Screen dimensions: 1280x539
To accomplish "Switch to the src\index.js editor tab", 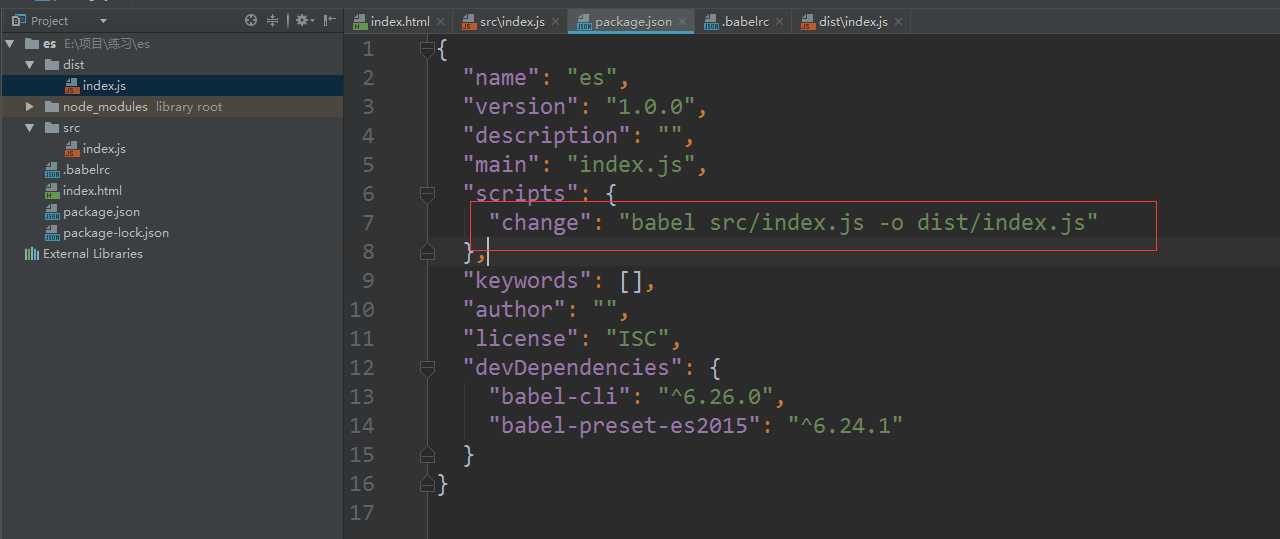I will tap(511, 21).
